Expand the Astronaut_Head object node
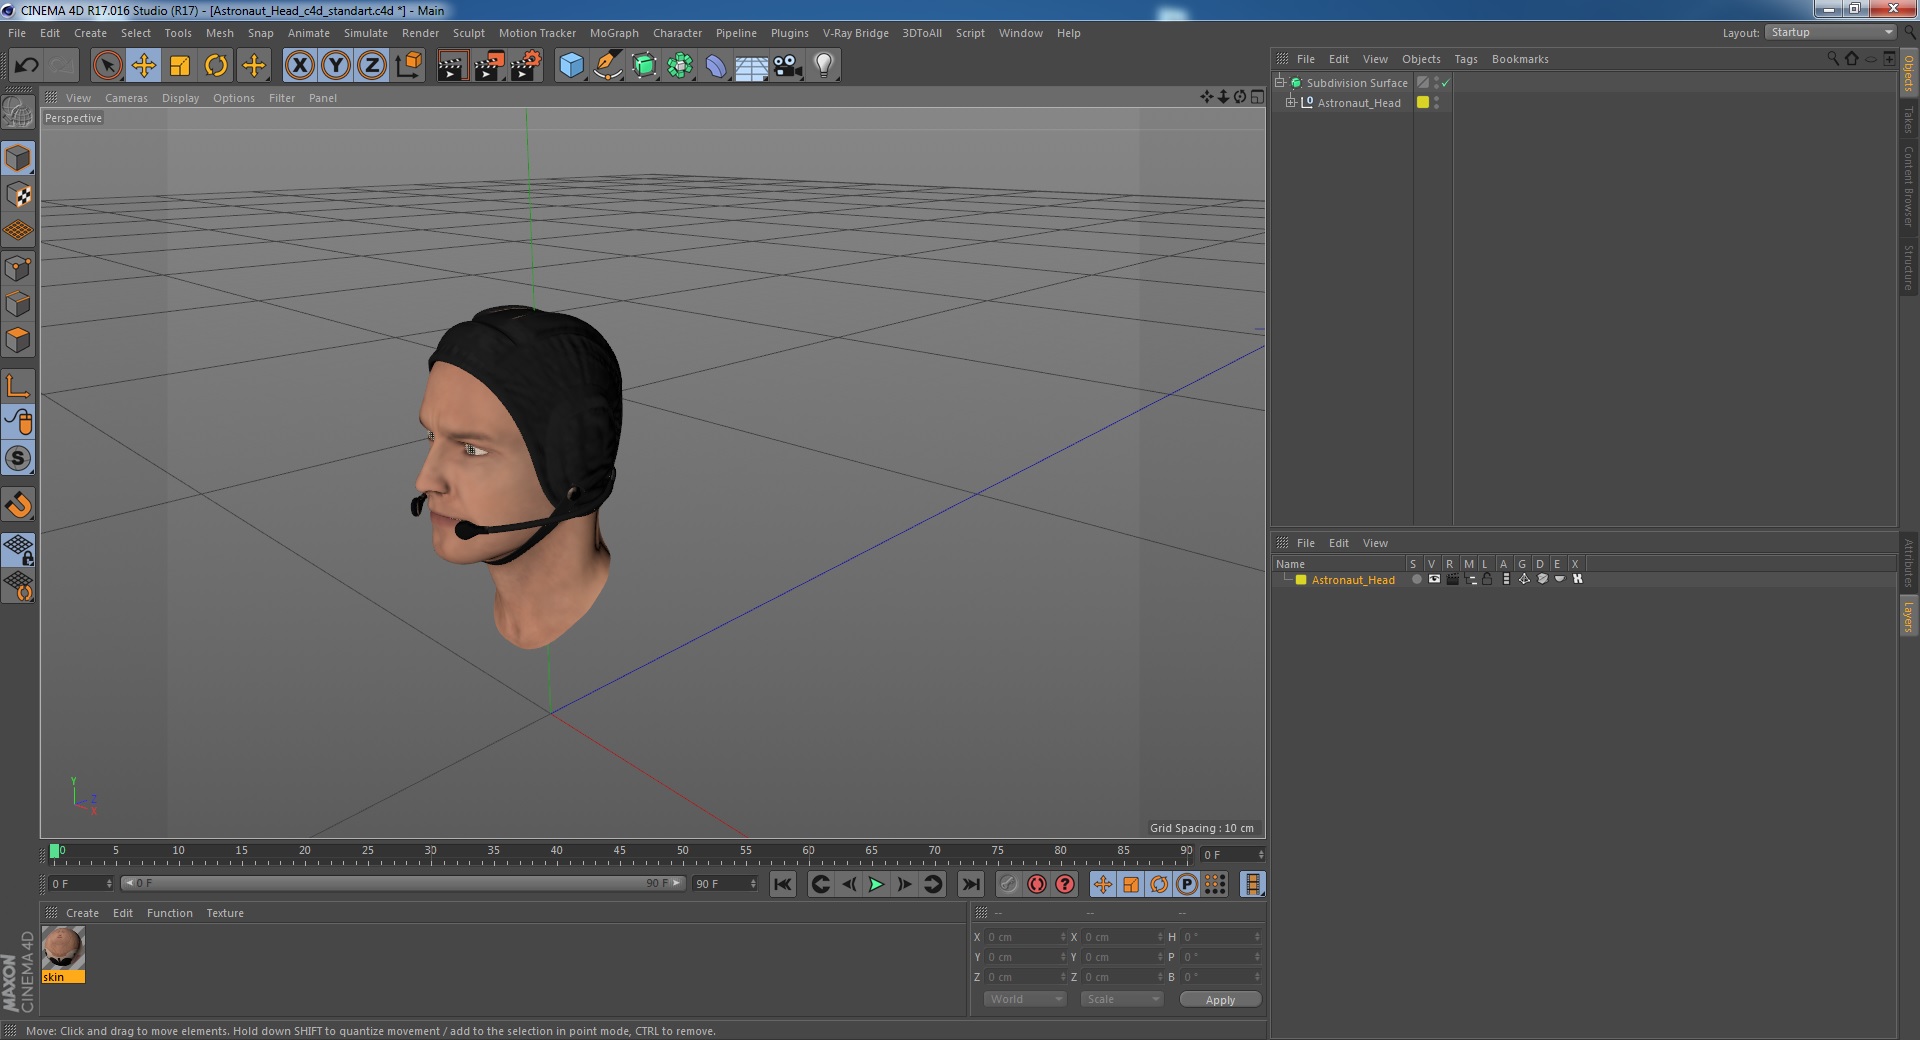Viewport: 1920px width, 1040px height. [x=1291, y=102]
